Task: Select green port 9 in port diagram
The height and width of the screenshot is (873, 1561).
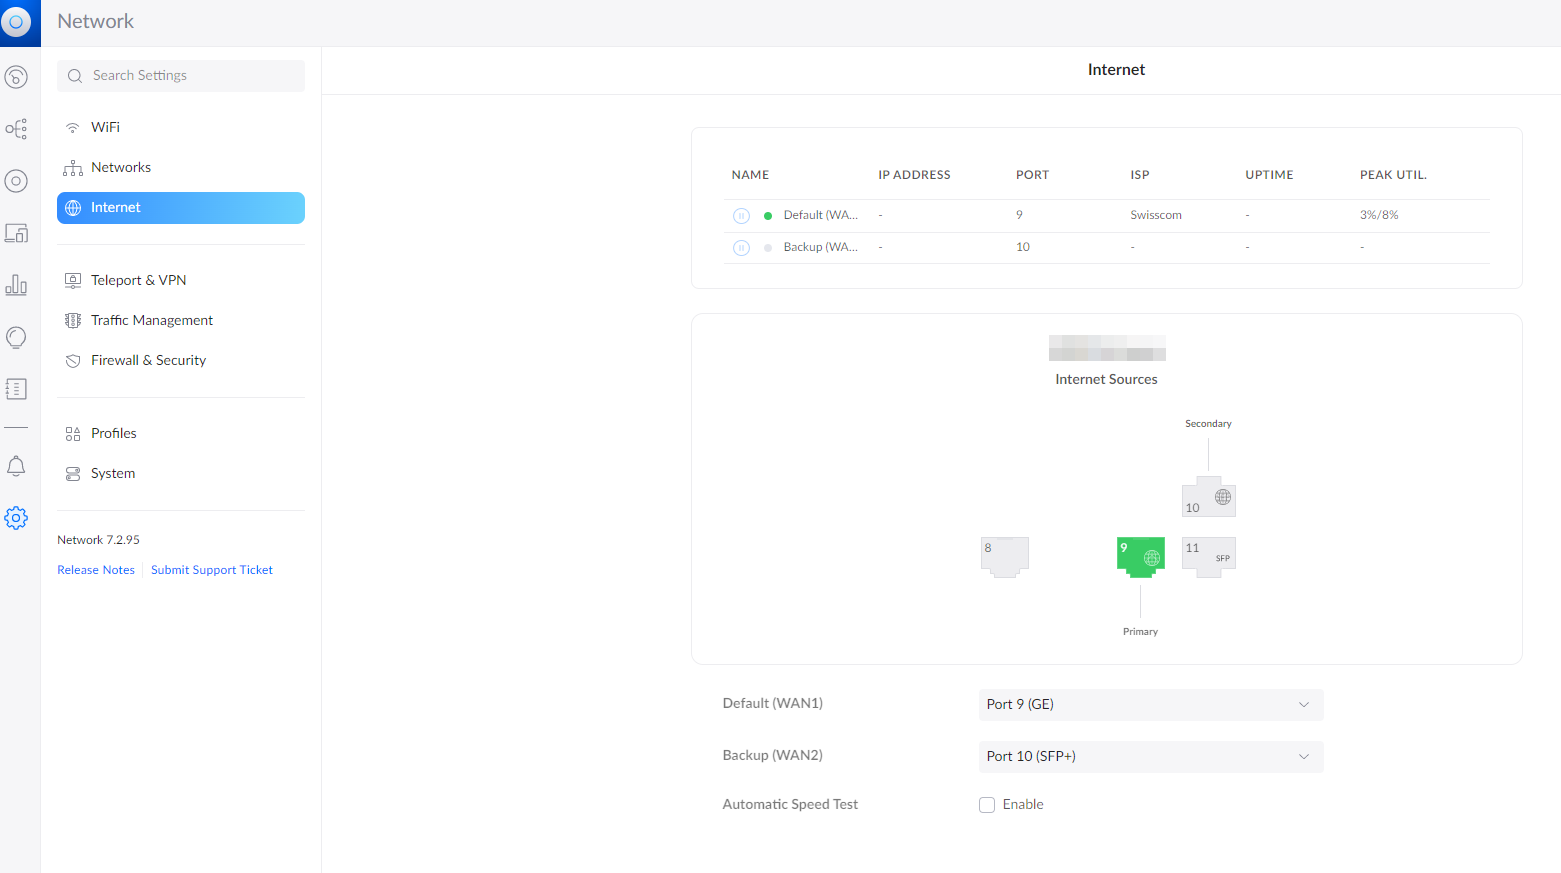Action: 1140,556
